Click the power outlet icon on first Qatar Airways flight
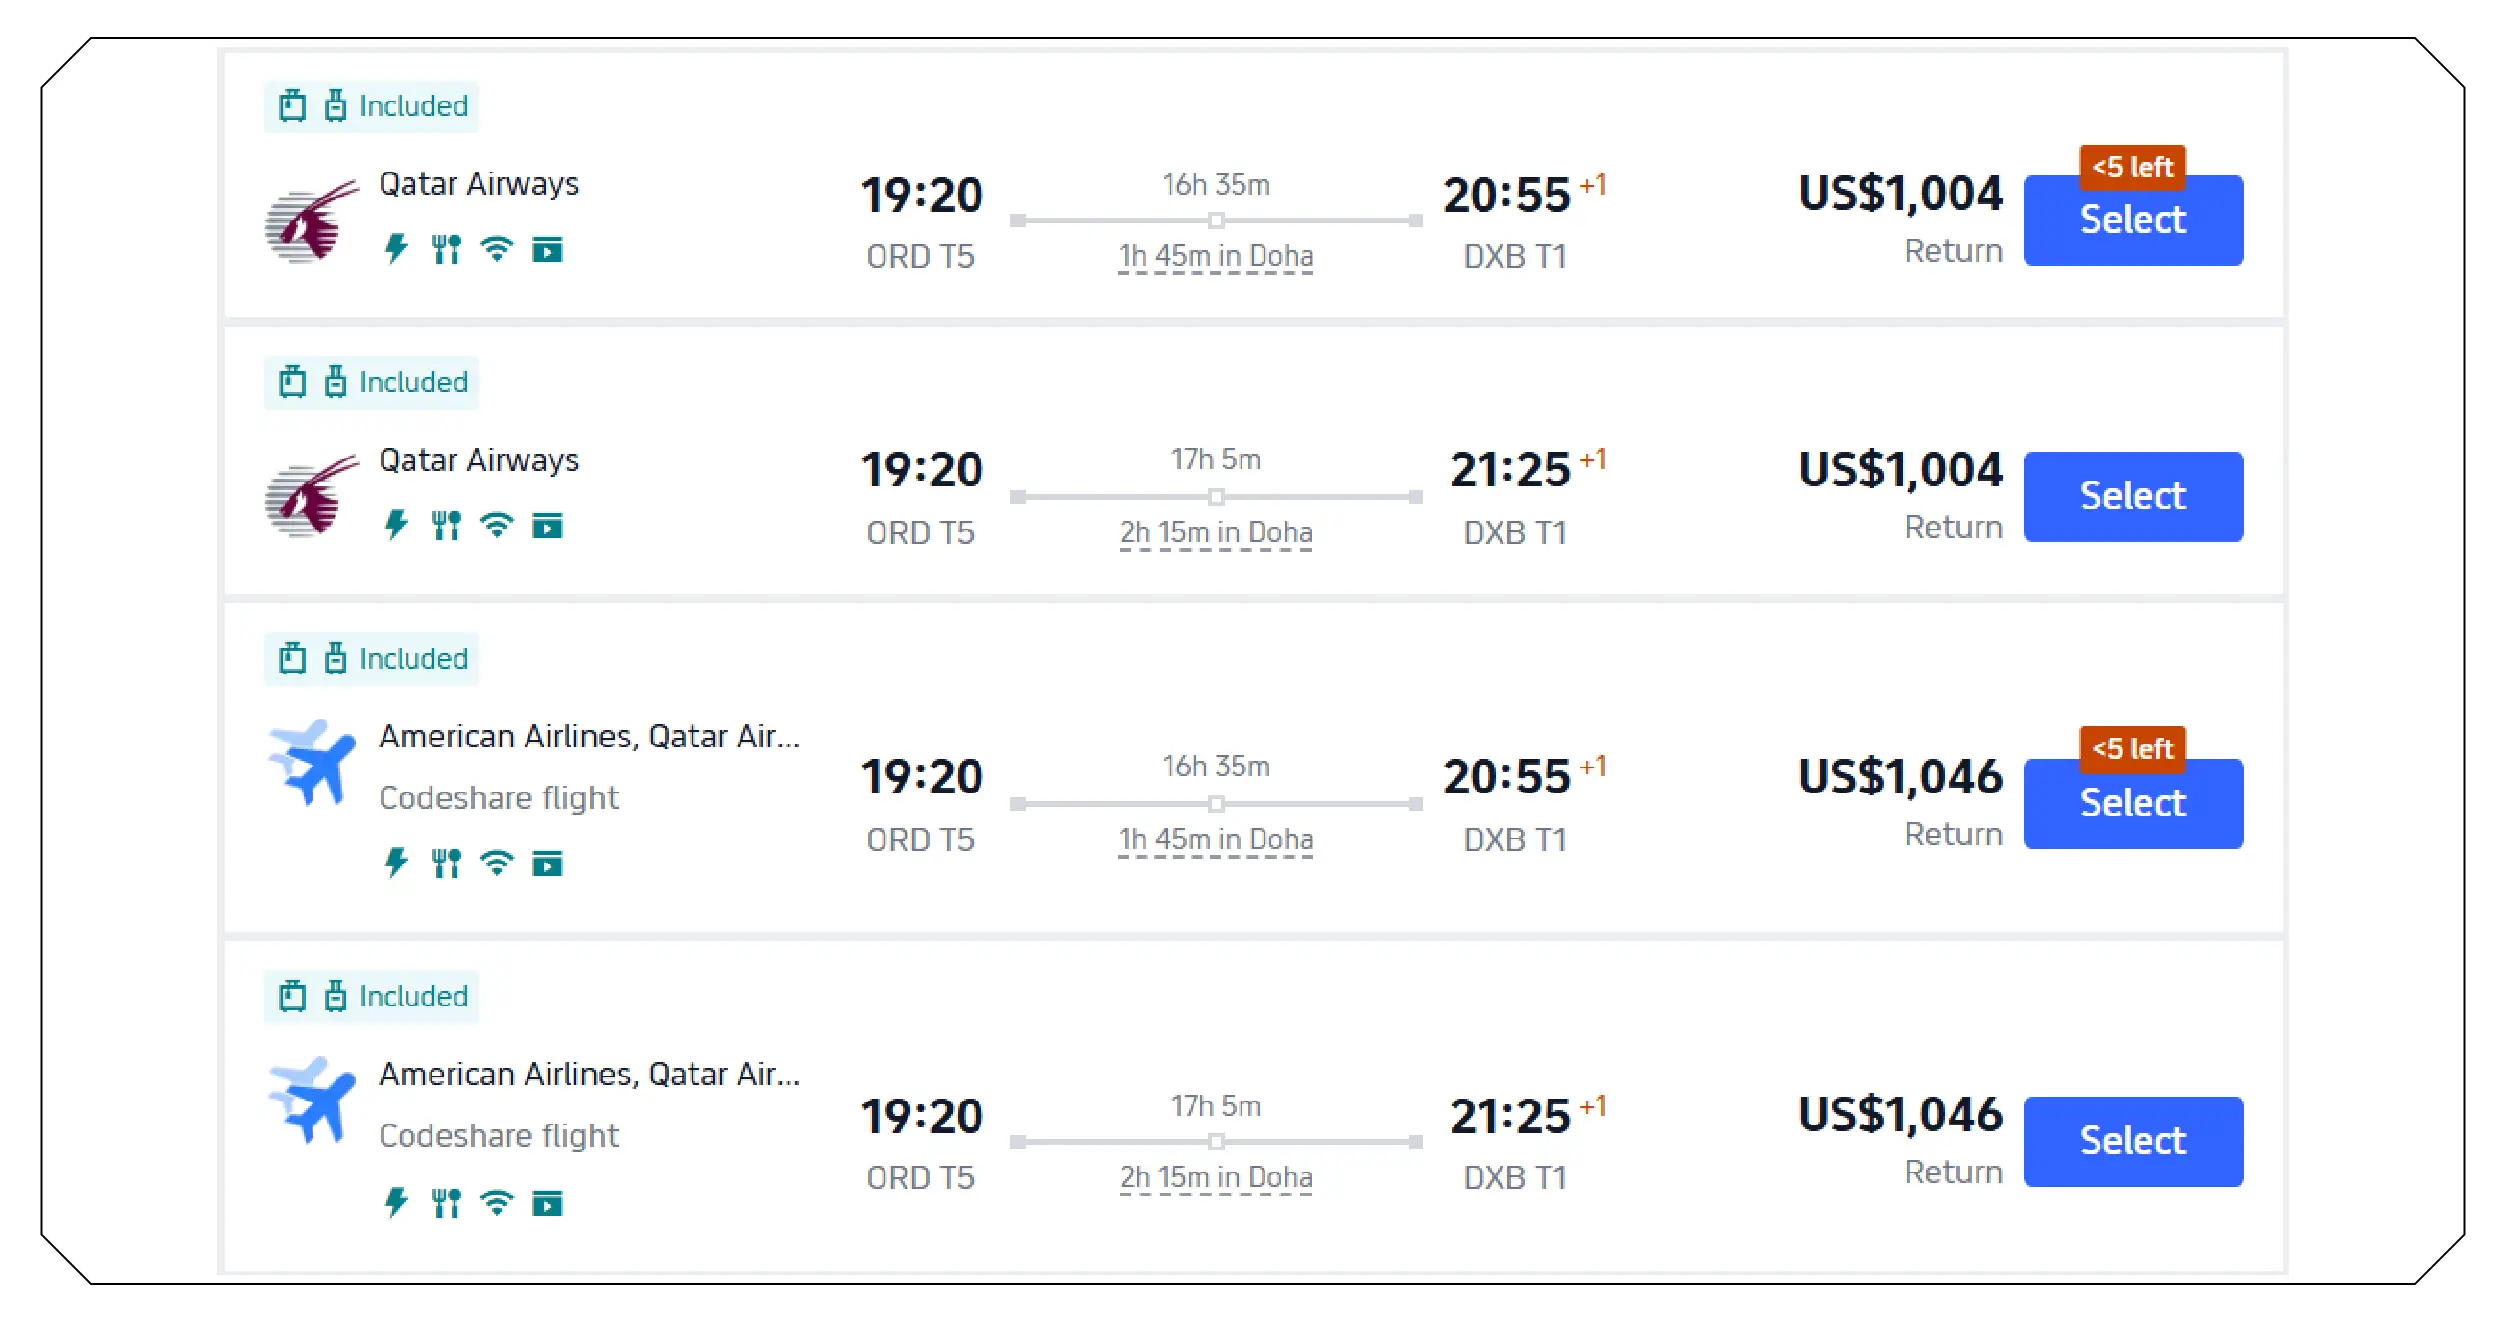 (x=396, y=248)
